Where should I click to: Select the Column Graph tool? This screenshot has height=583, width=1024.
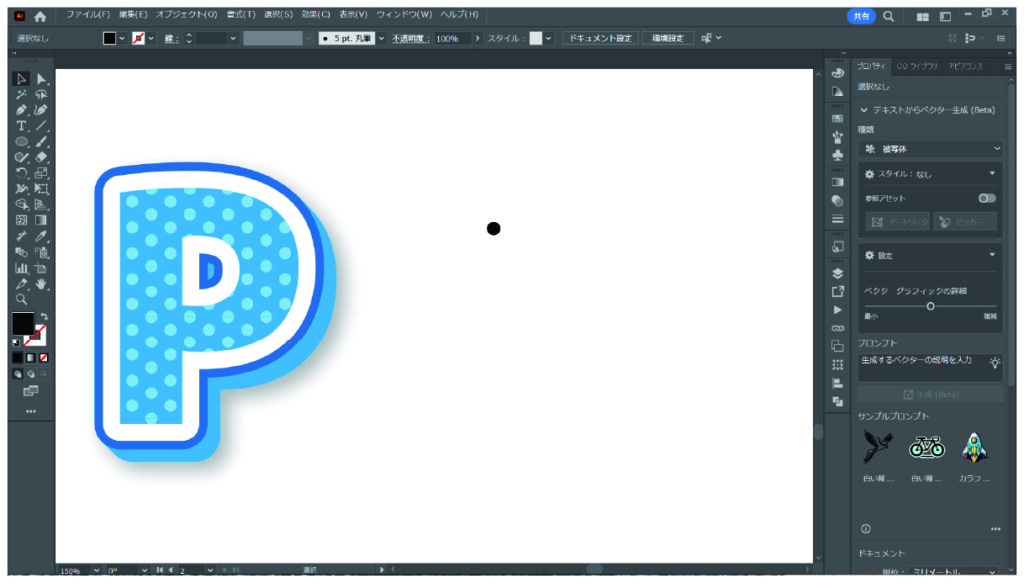[21, 268]
